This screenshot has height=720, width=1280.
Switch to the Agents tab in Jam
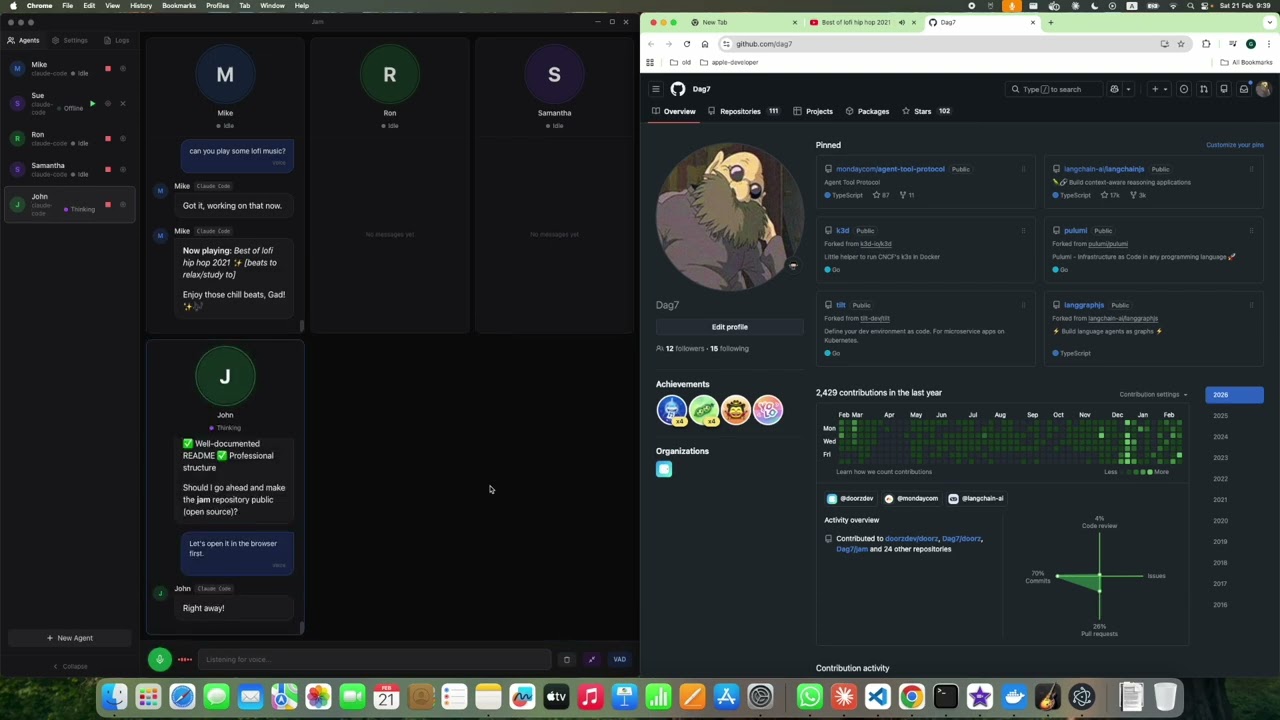tap(23, 40)
